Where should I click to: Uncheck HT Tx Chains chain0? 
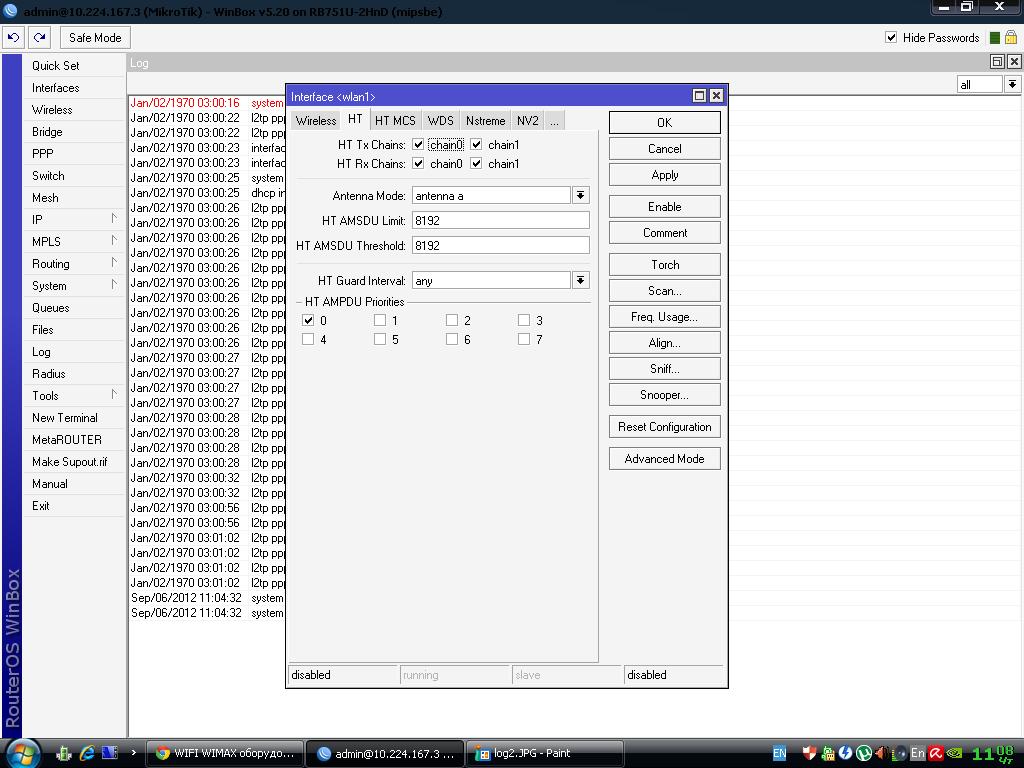(x=418, y=144)
